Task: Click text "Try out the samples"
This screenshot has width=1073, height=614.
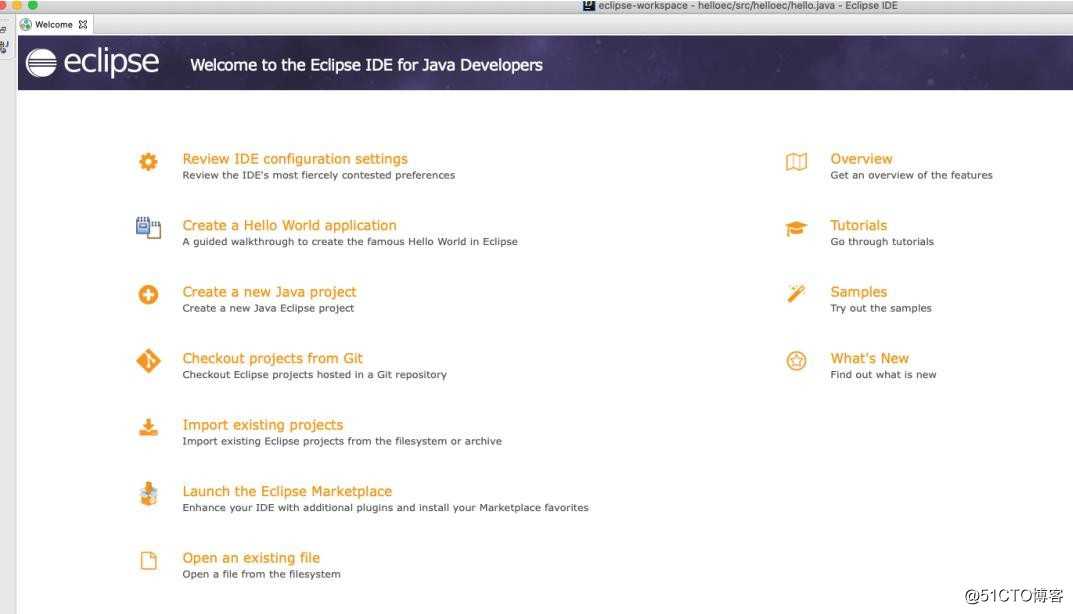Action: click(881, 308)
